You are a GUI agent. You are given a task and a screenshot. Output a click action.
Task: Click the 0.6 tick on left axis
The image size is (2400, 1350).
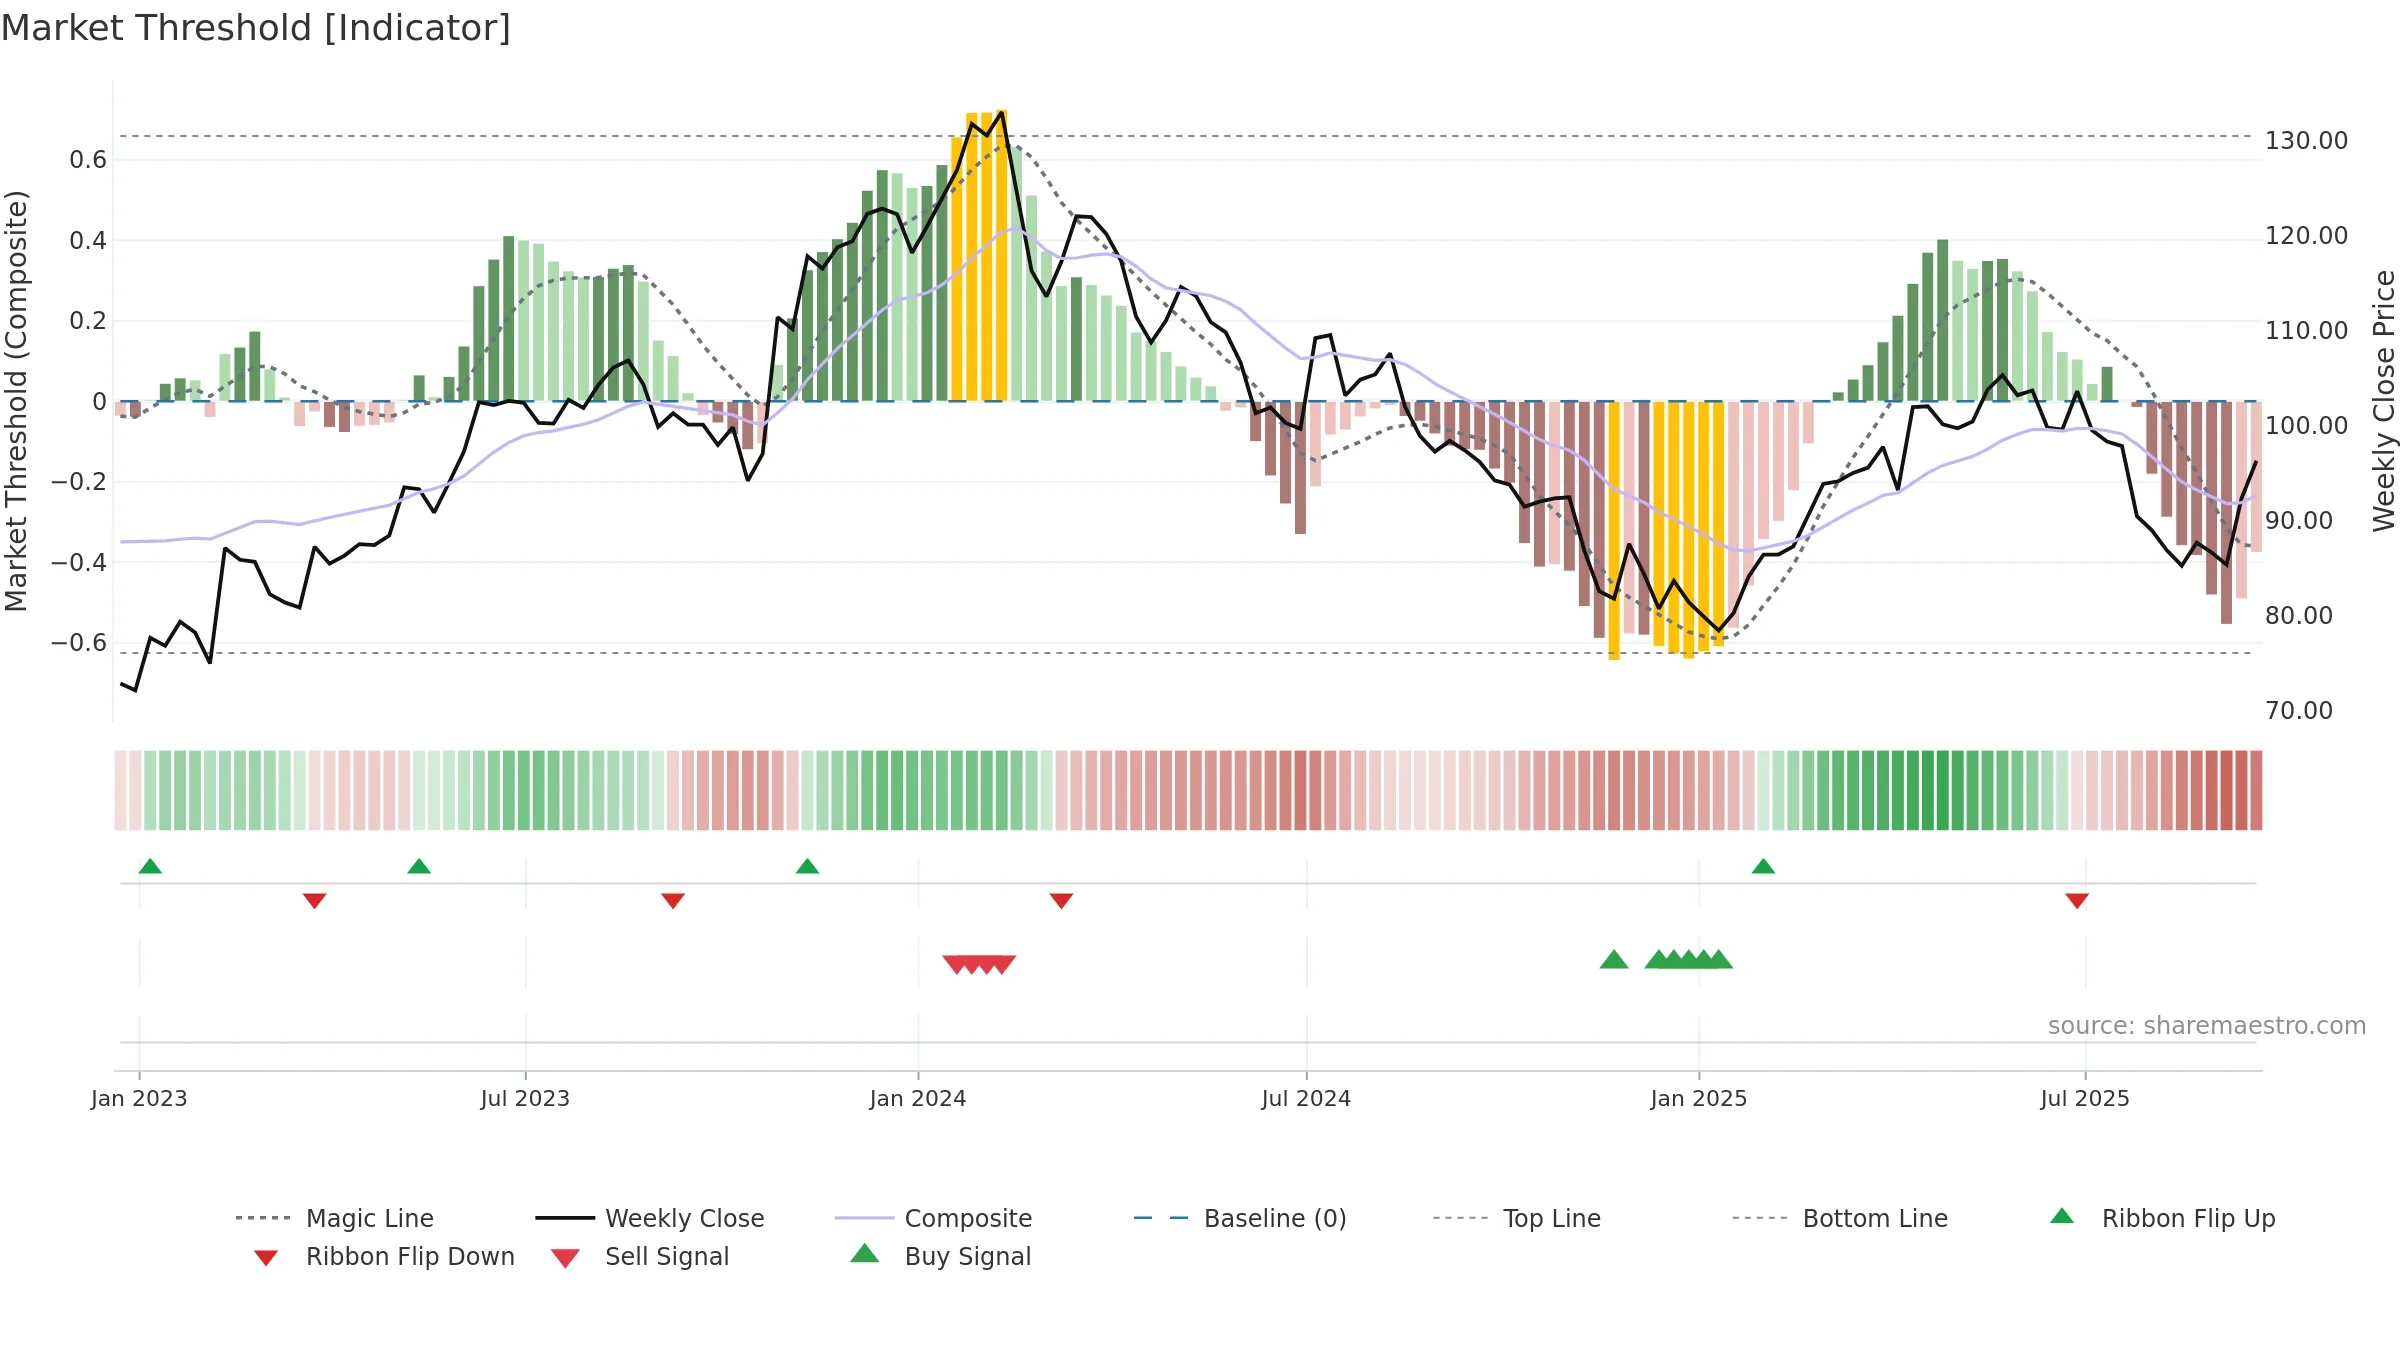pos(88,160)
